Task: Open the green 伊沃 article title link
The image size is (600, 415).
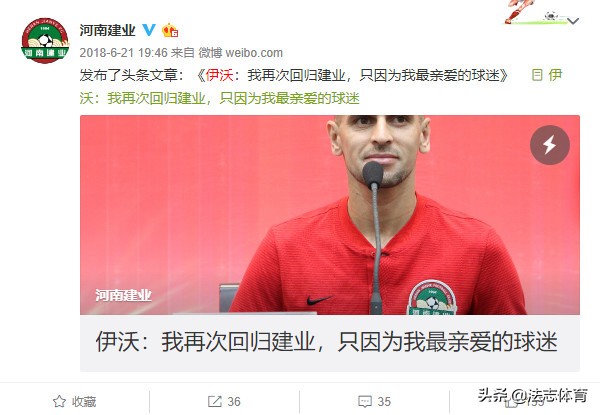Action: [x=220, y=98]
